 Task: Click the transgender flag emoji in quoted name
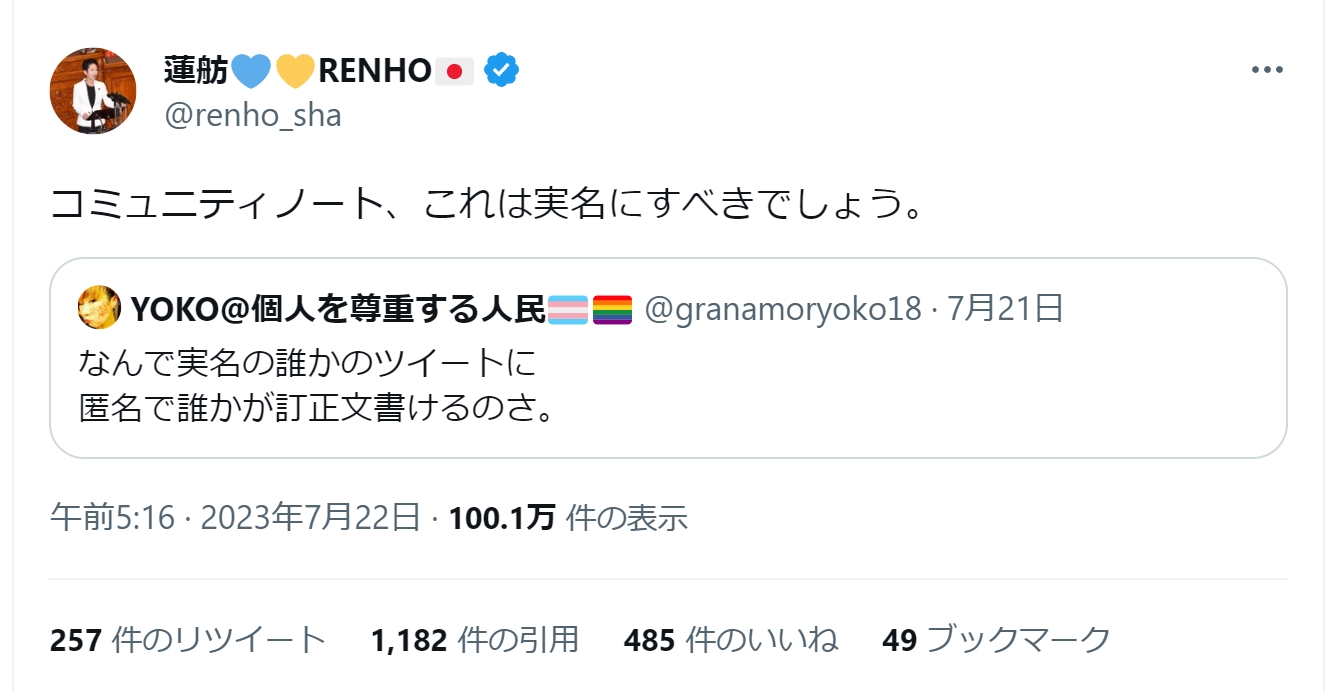568,311
